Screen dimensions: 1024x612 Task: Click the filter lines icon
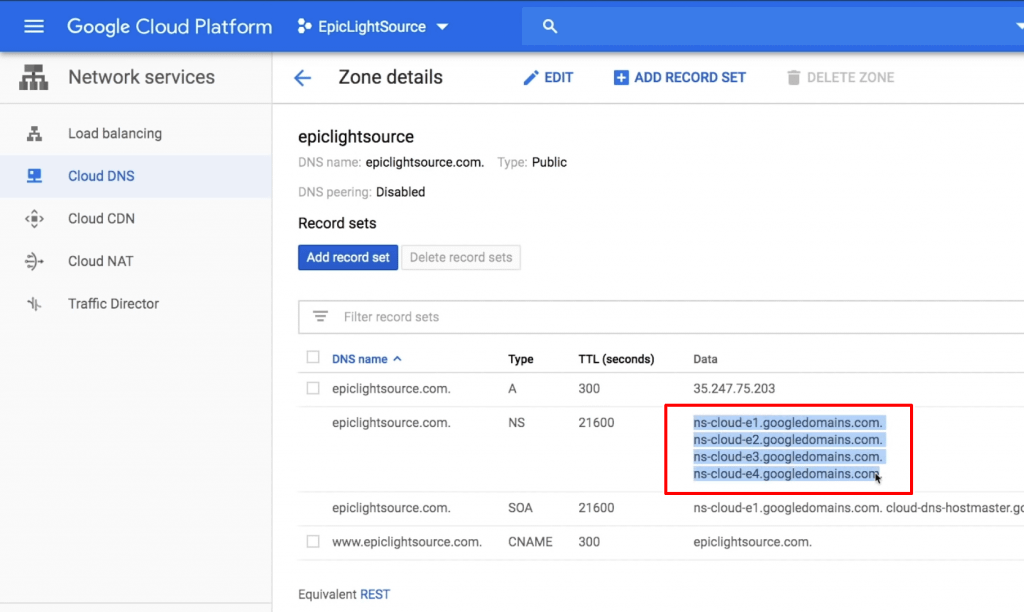(320, 316)
